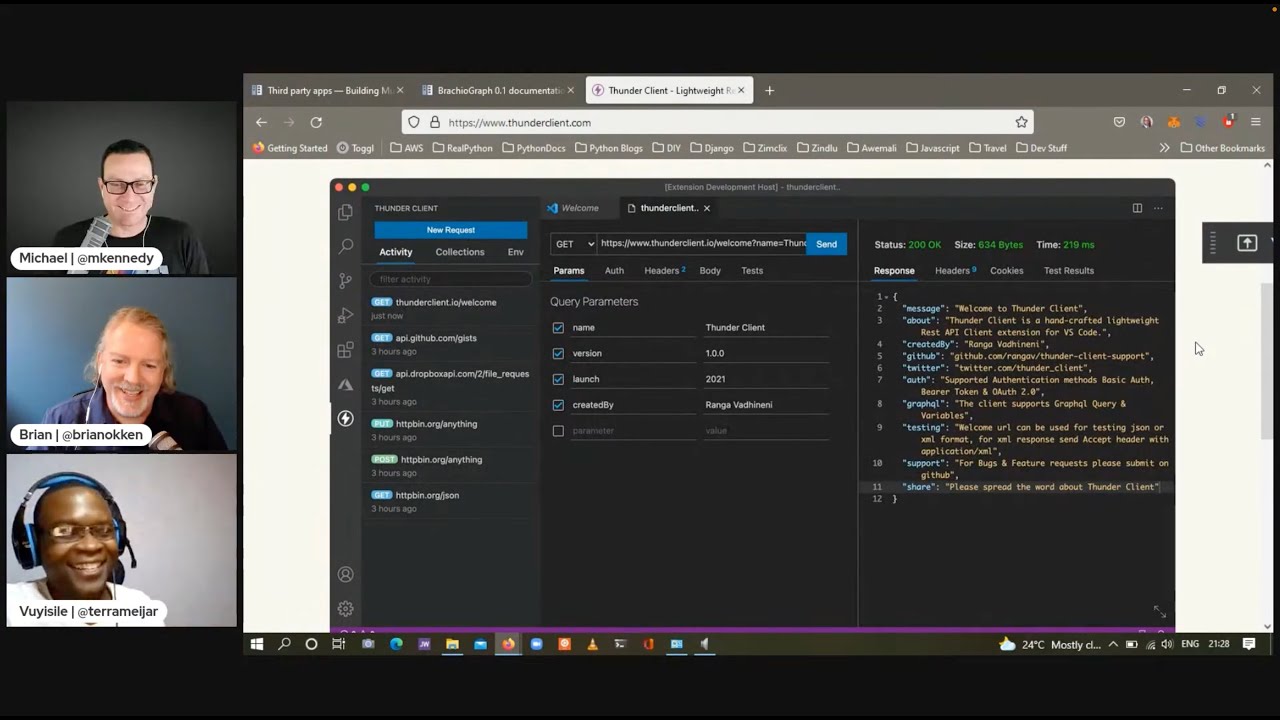Click the New Request button
This screenshot has width=1280, height=720.
click(x=450, y=230)
